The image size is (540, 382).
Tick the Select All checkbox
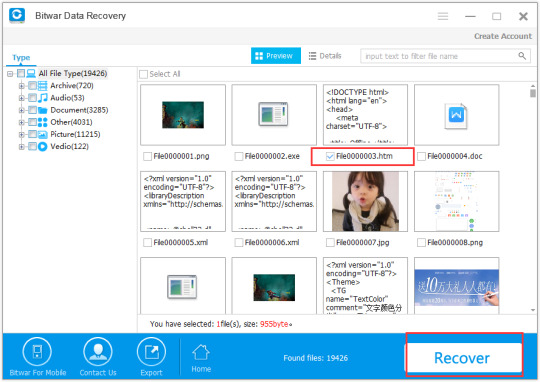point(144,74)
